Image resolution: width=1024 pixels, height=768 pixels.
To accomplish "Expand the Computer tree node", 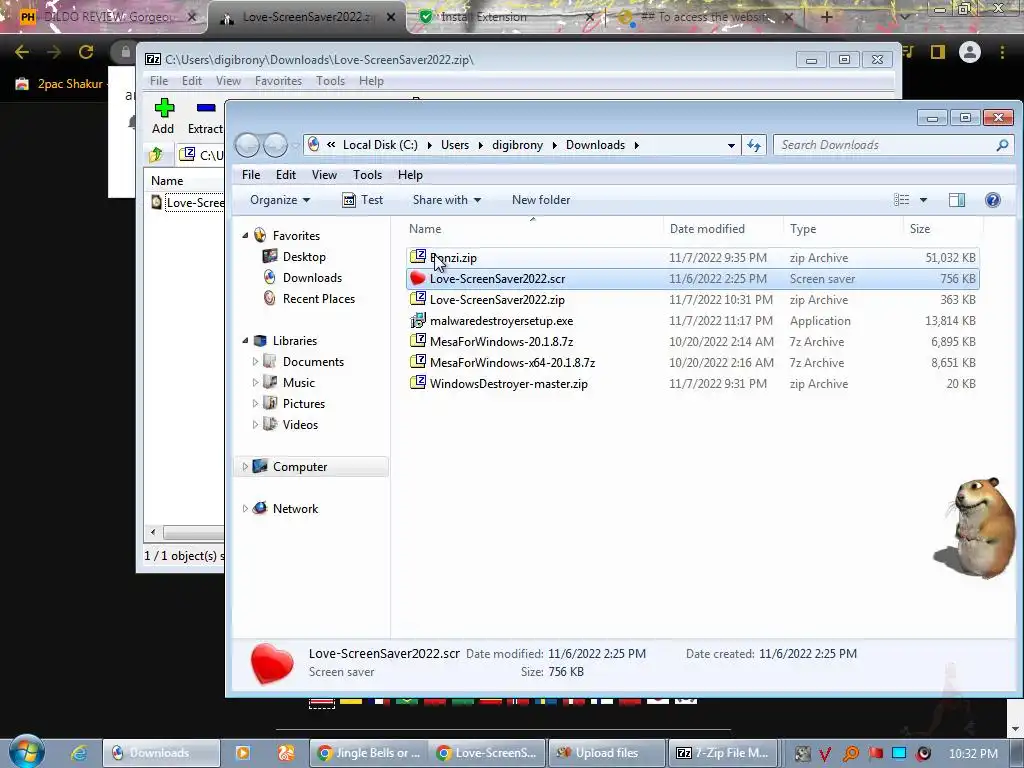I will [x=246, y=466].
